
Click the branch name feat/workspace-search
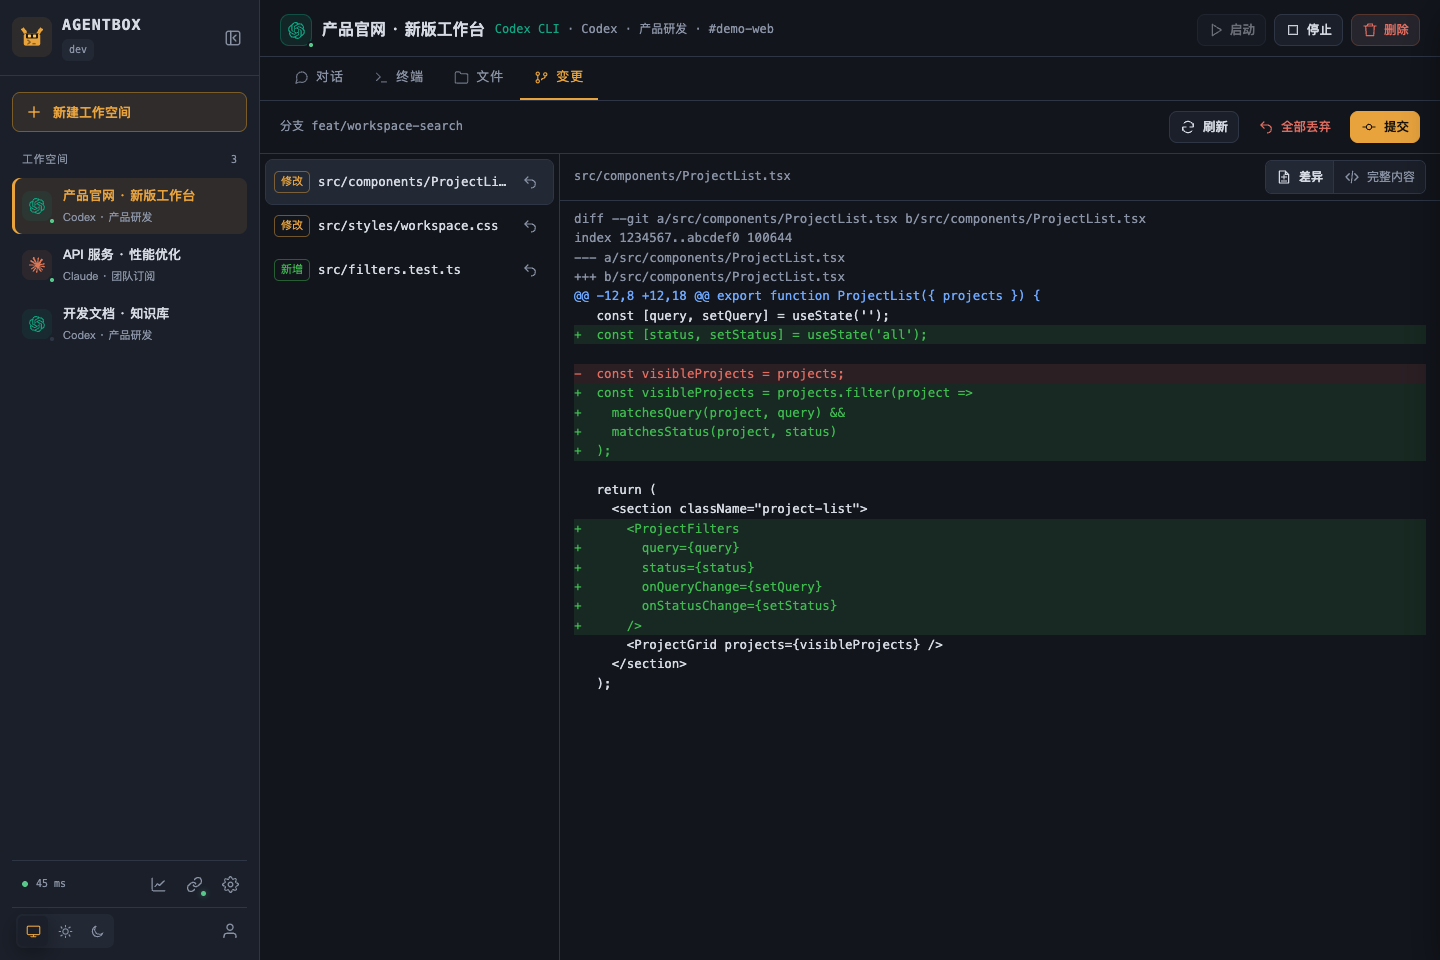(387, 126)
